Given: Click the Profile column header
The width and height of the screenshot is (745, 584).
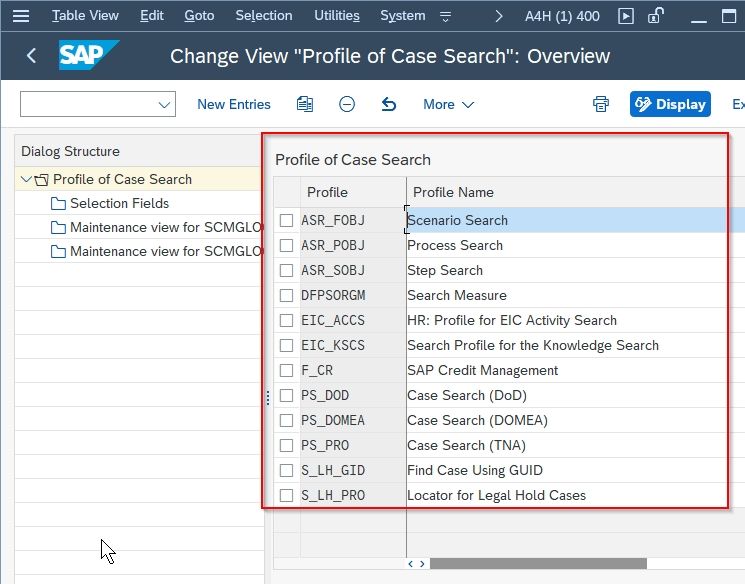Looking at the screenshot, I should [x=353, y=192].
